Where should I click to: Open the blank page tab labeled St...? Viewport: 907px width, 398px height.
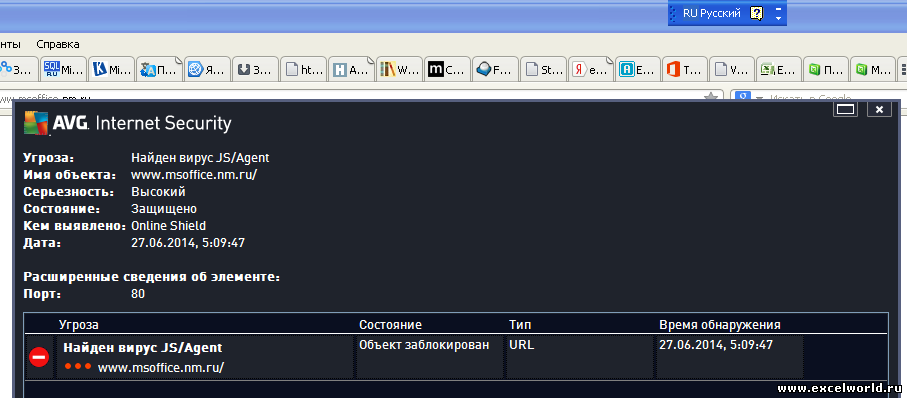[x=544, y=69]
